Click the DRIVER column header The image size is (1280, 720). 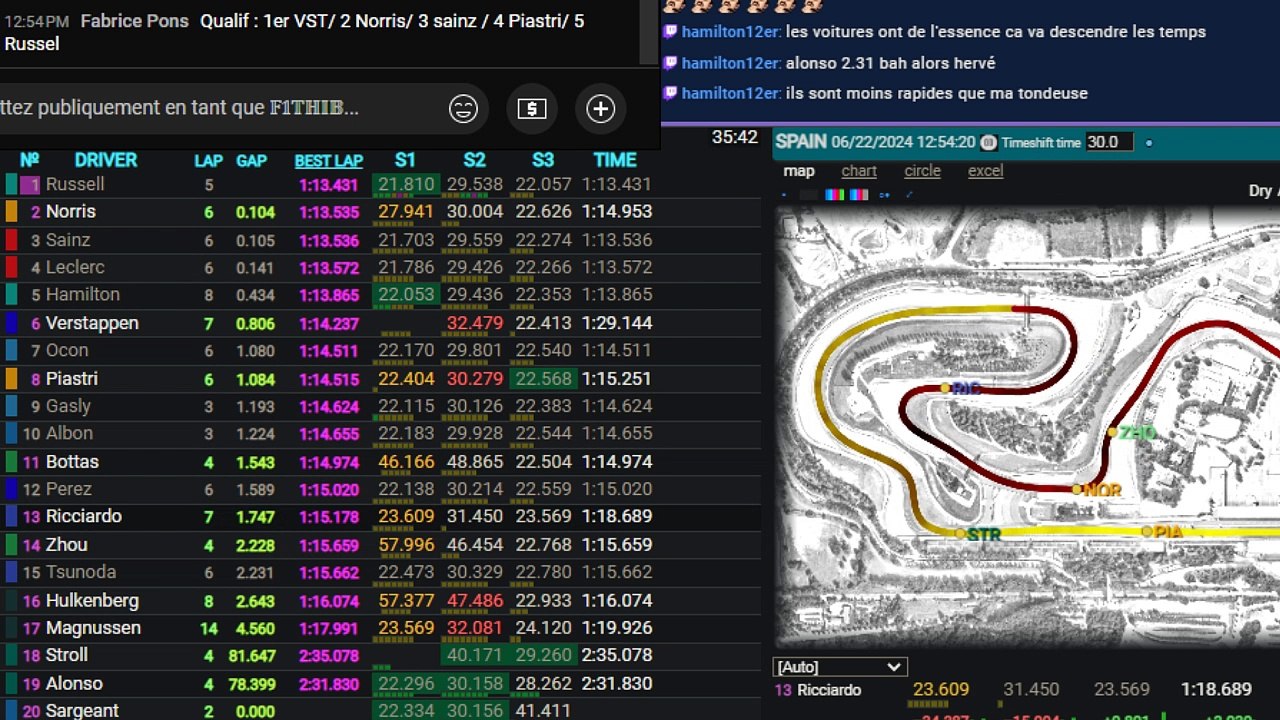click(x=105, y=160)
